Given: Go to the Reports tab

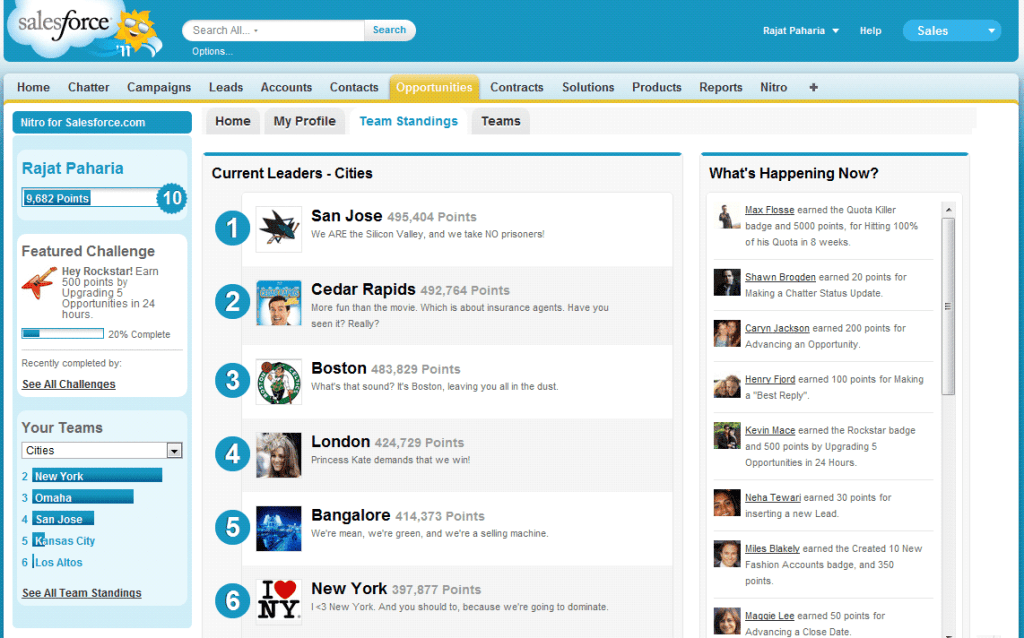Looking at the screenshot, I should point(721,88).
